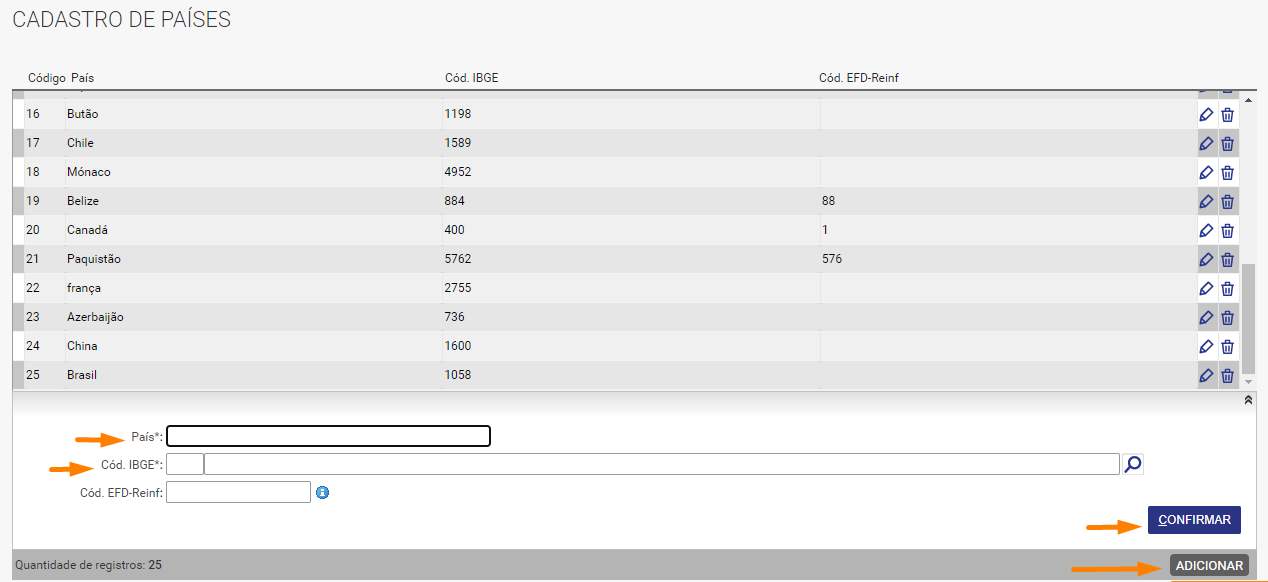Click IBGE code 2755
The image size is (1268, 582).
coord(458,288)
